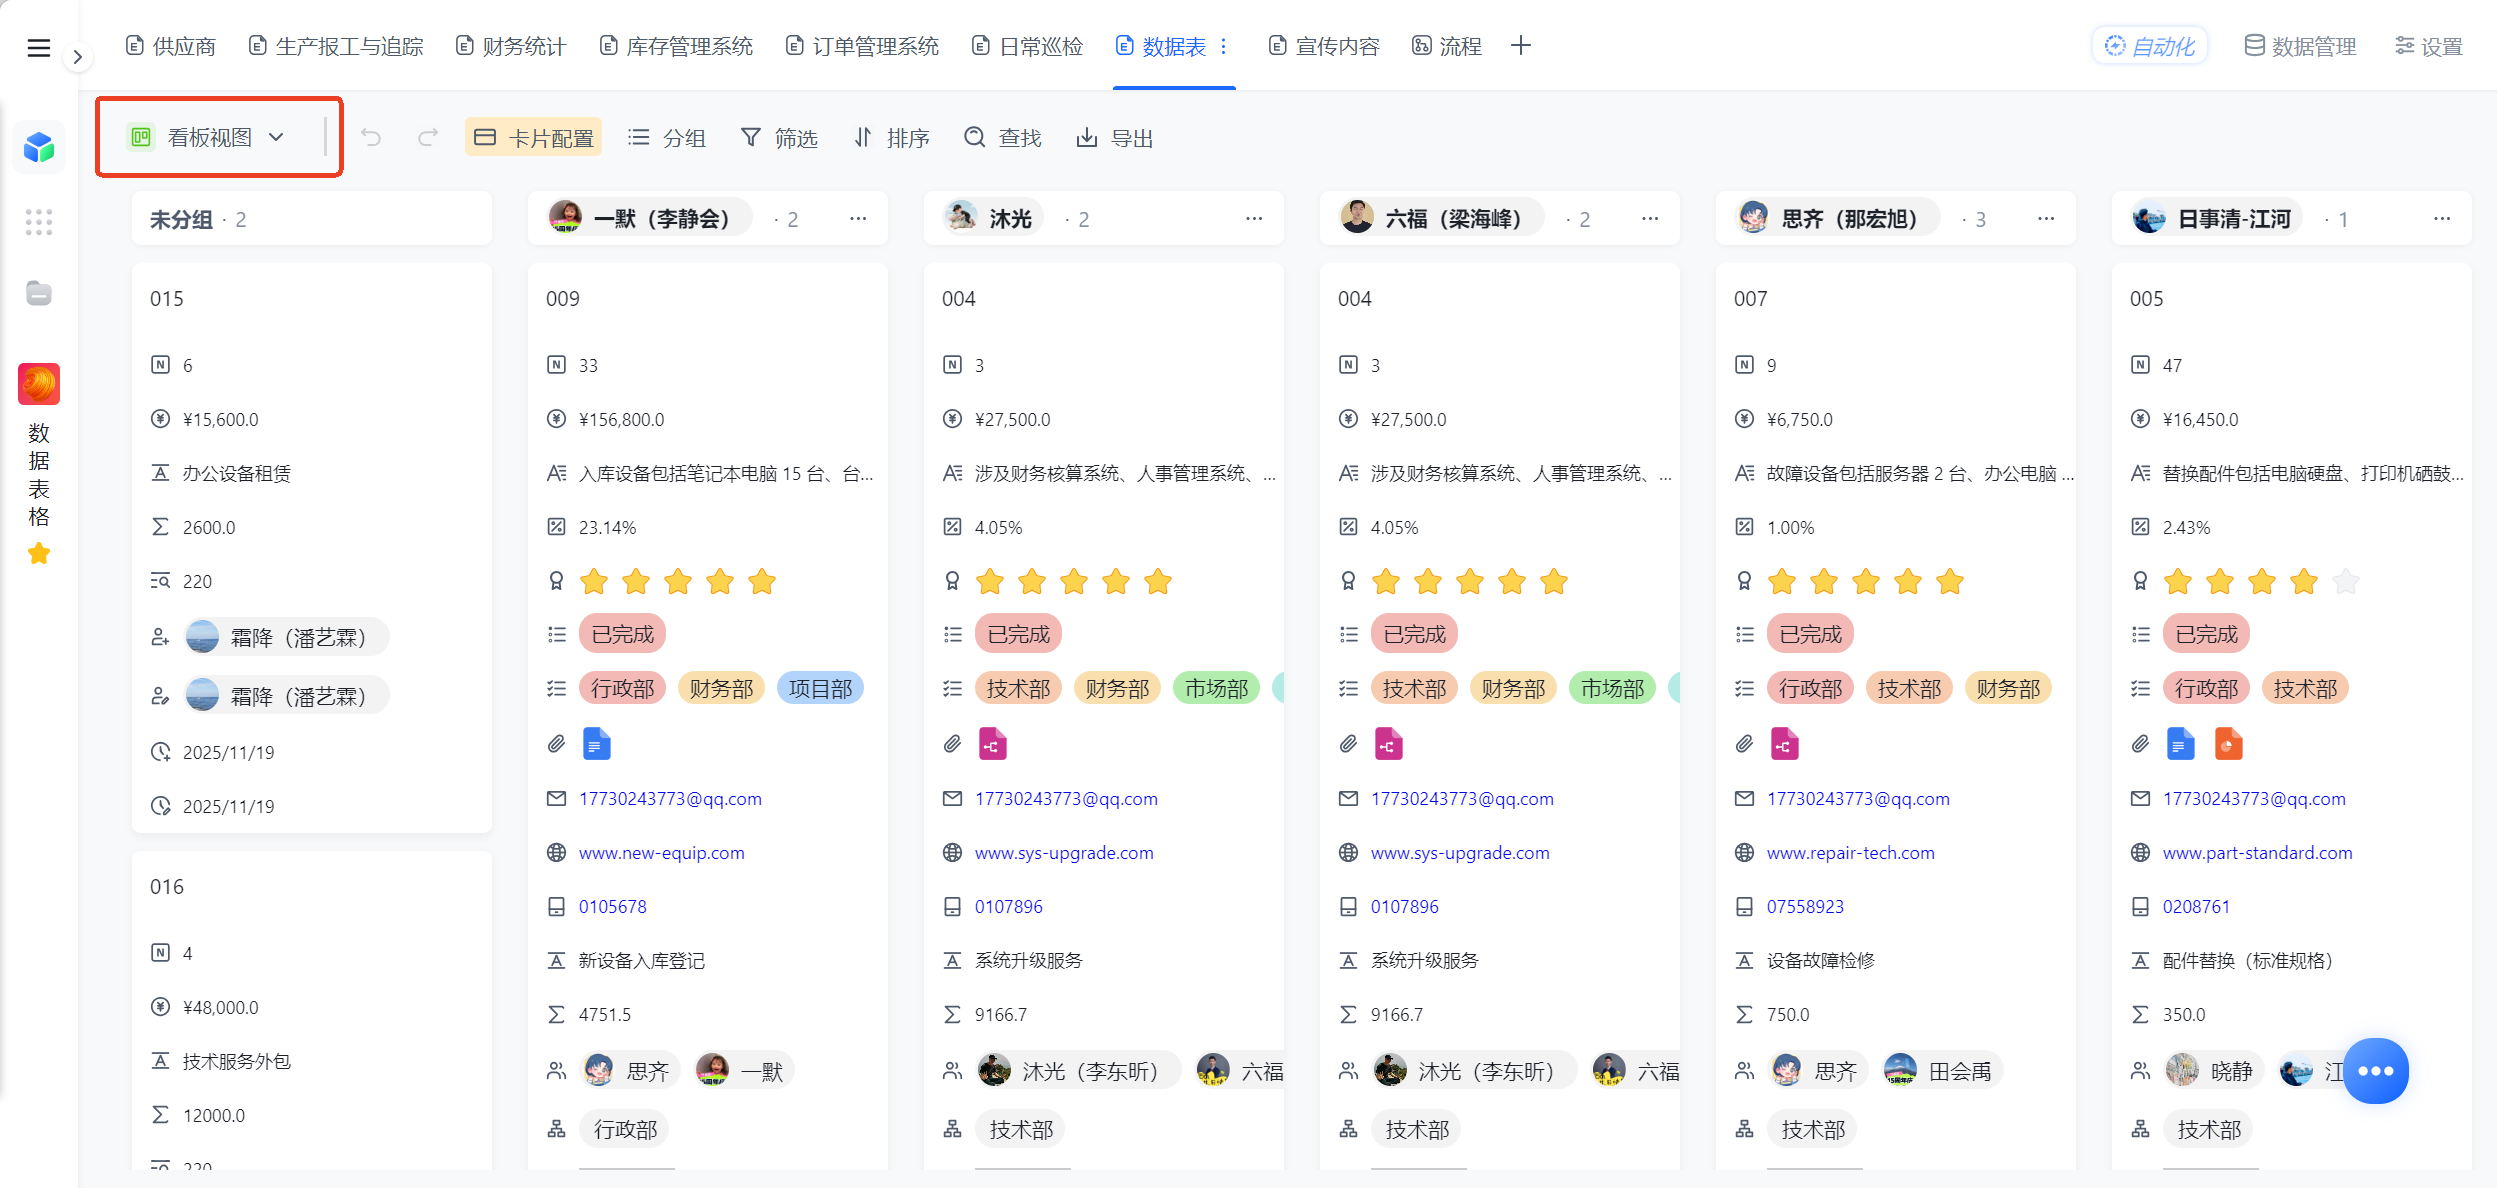Switch to the 财务统计 tab
Image resolution: width=2497 pixels, height=1188 pixels.
coord(511,46)
